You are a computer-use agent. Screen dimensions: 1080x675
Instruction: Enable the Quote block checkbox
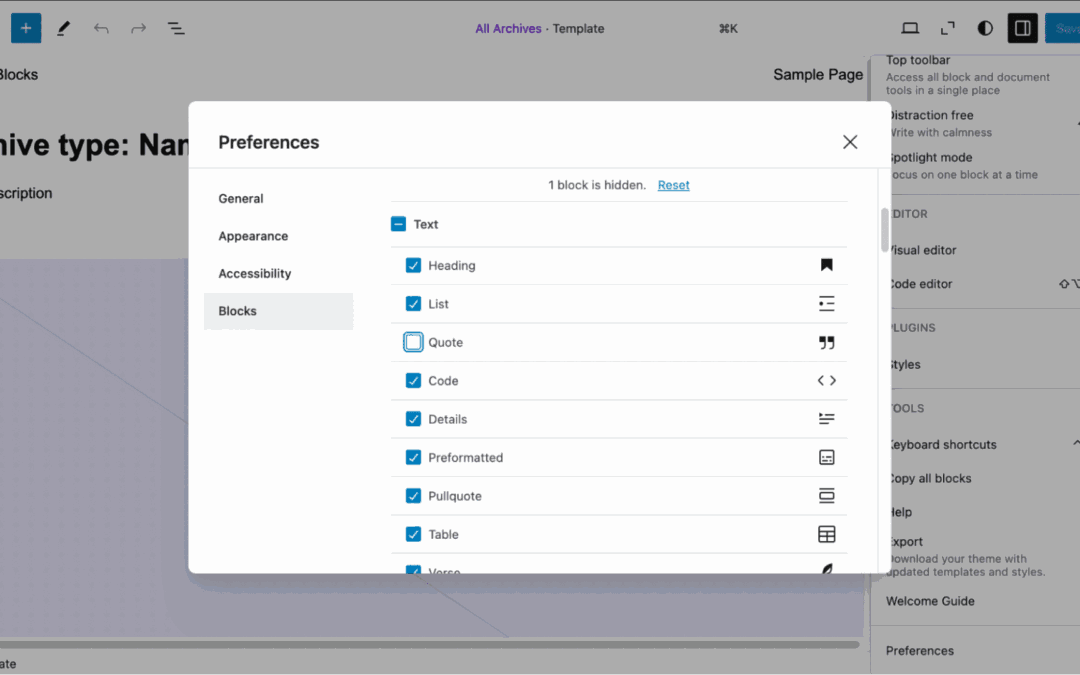pos(413,342)
